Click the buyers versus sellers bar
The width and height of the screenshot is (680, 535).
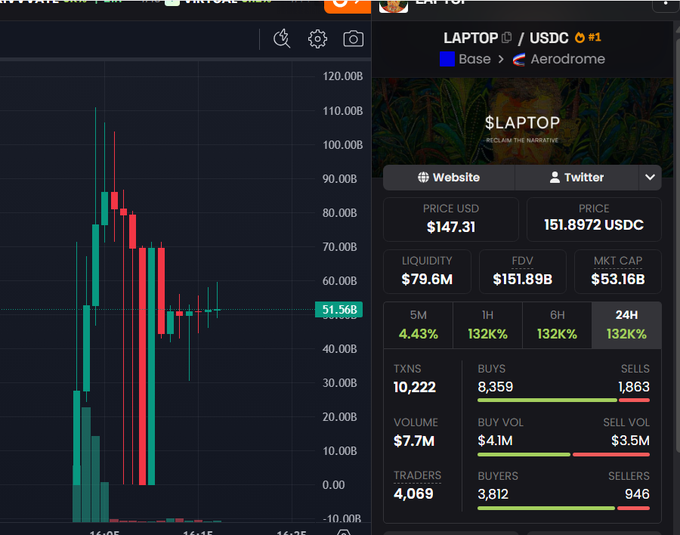tap(563, 508)
